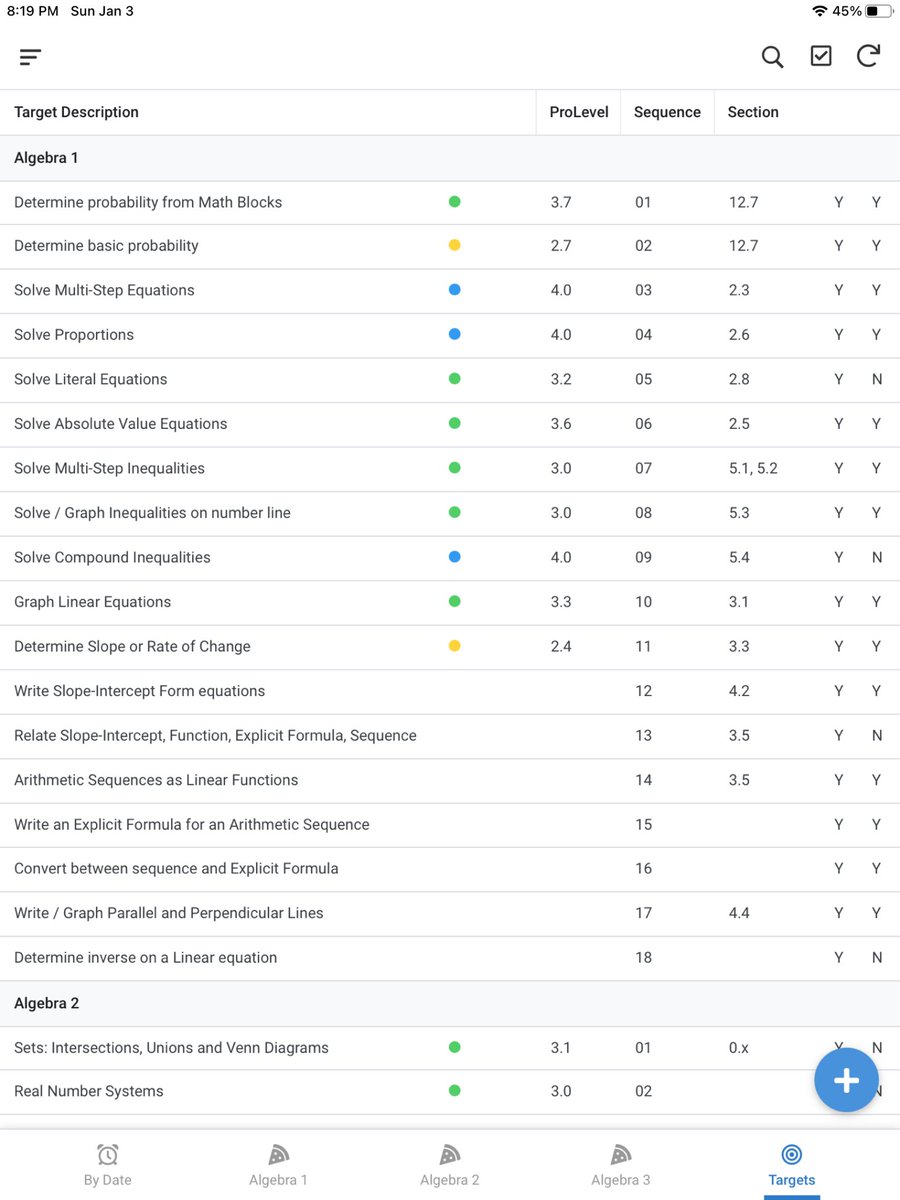Open Write an Explicit Formula for Arithmetic Sequence
The height and width of the screenshot is (1200, 900).
click(450, 825)
